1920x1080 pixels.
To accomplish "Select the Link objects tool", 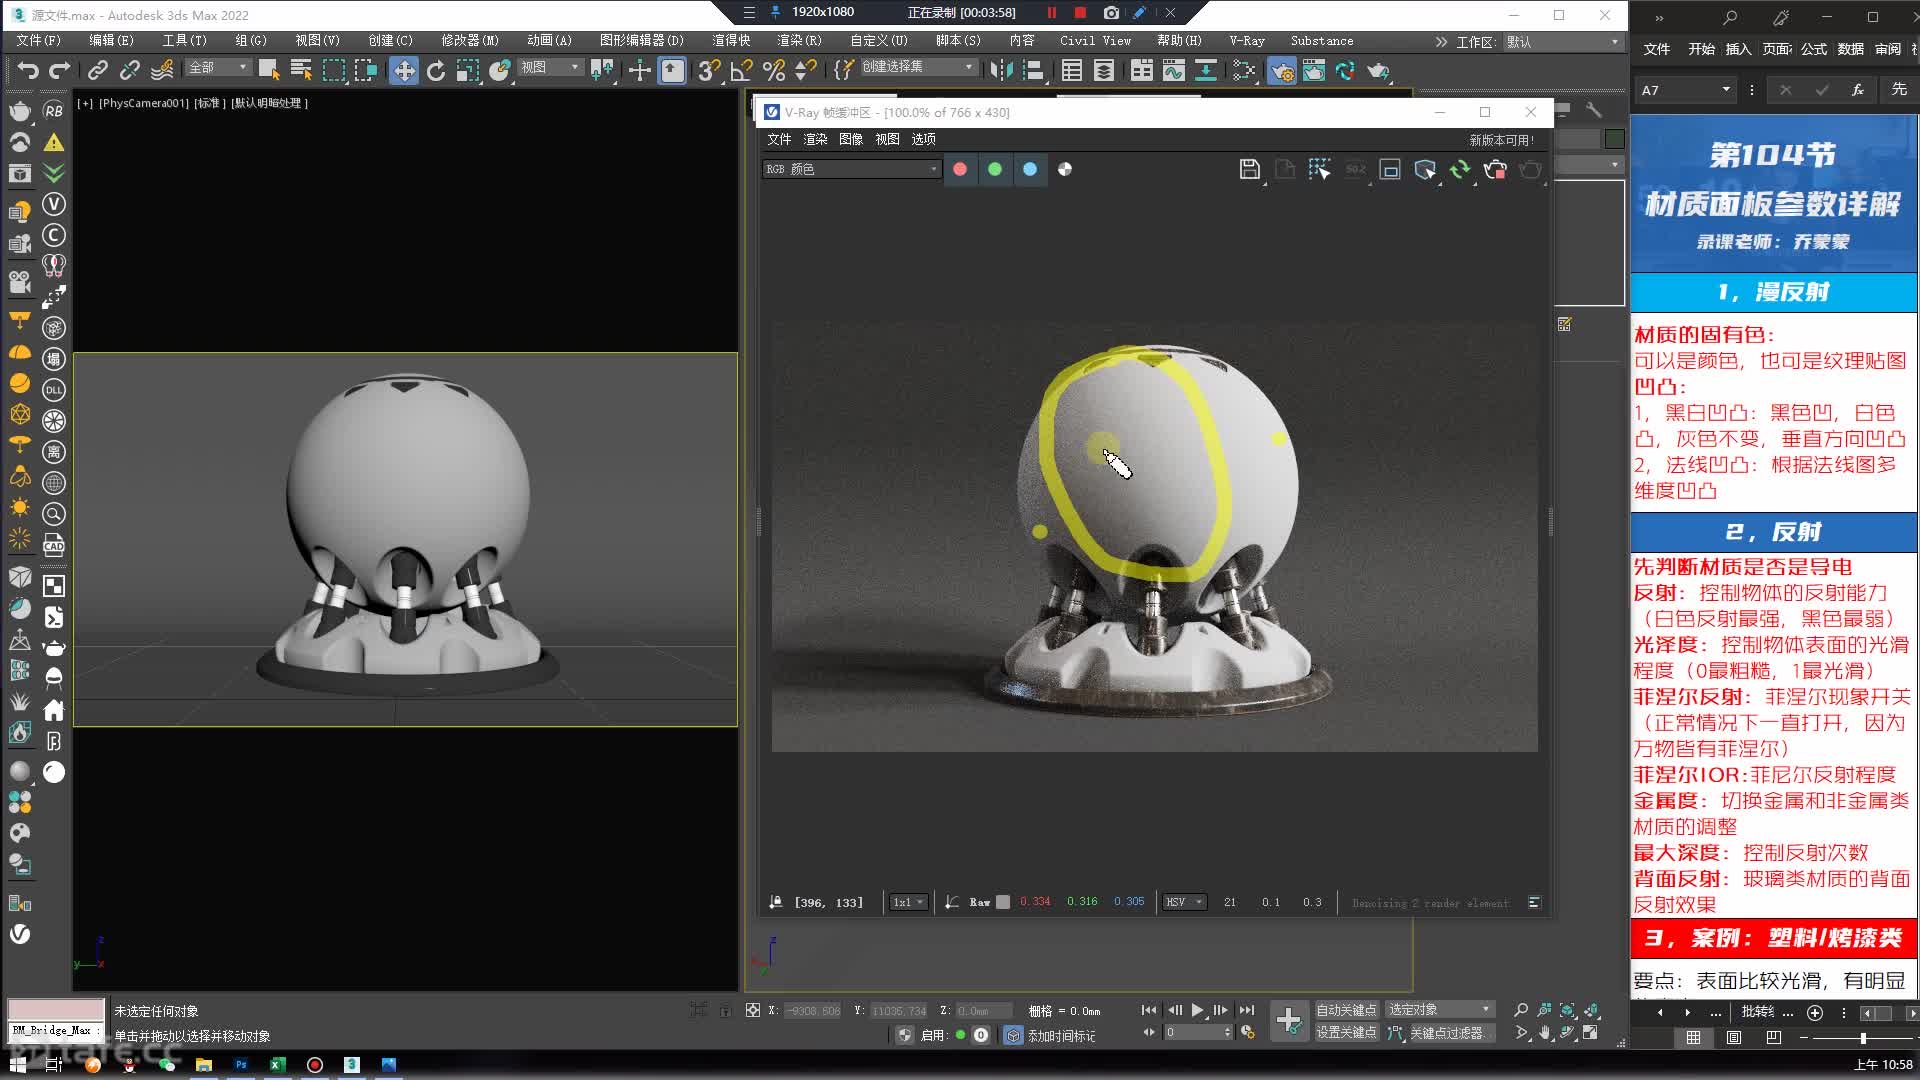I will 97,70.
